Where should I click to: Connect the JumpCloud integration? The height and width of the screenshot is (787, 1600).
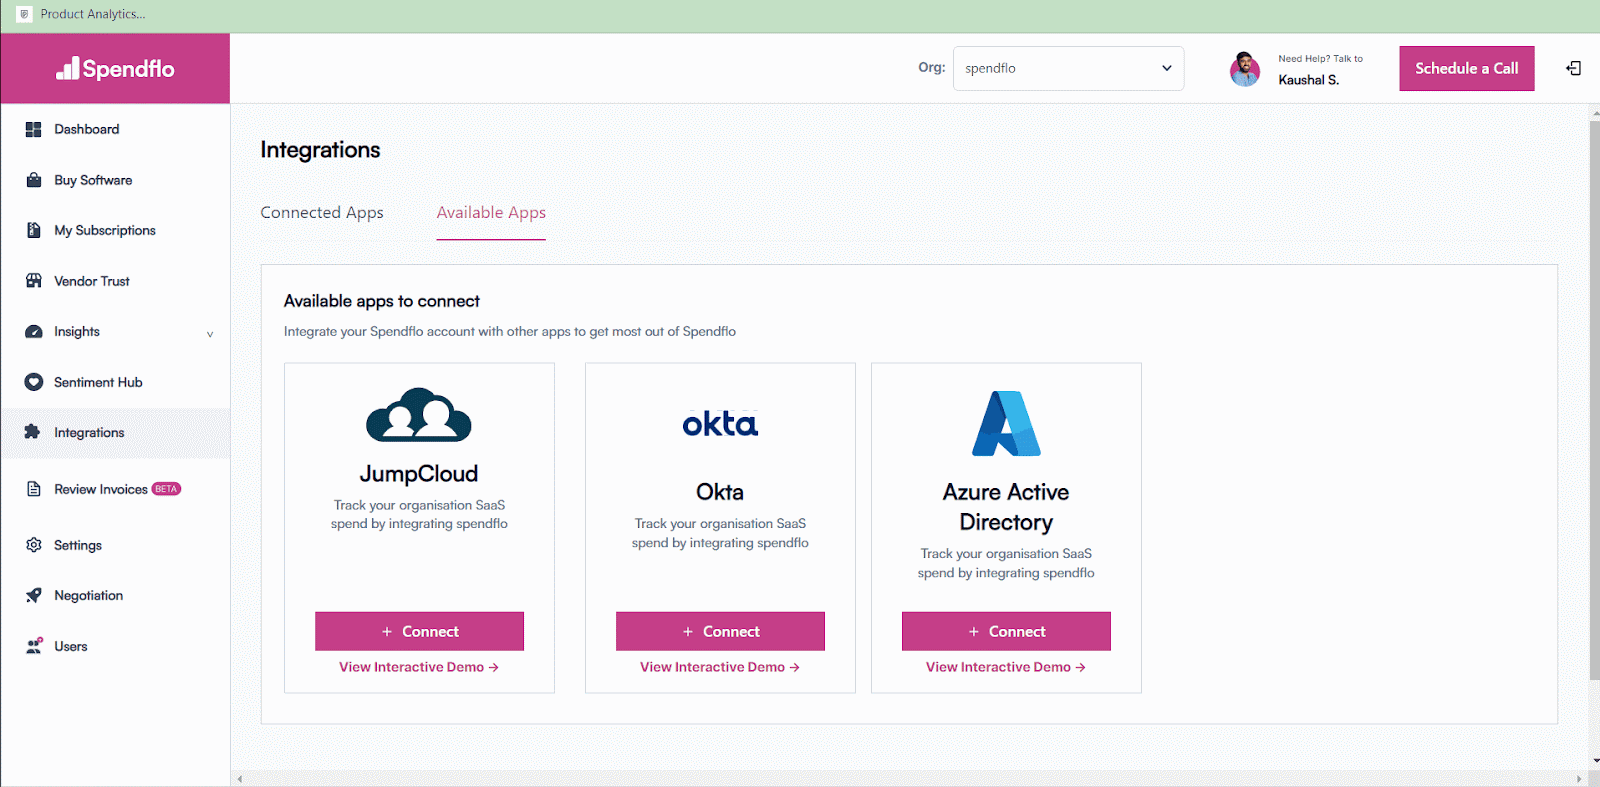click(x=419, y=631)
